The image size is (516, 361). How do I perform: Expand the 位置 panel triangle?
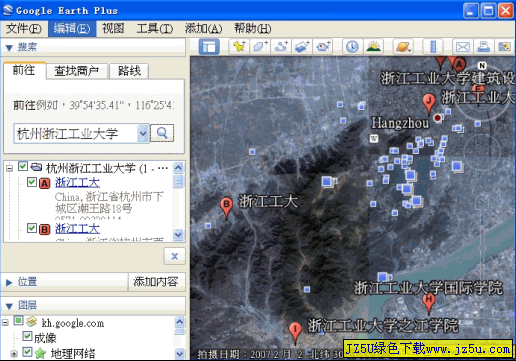(x=9, y=282)
